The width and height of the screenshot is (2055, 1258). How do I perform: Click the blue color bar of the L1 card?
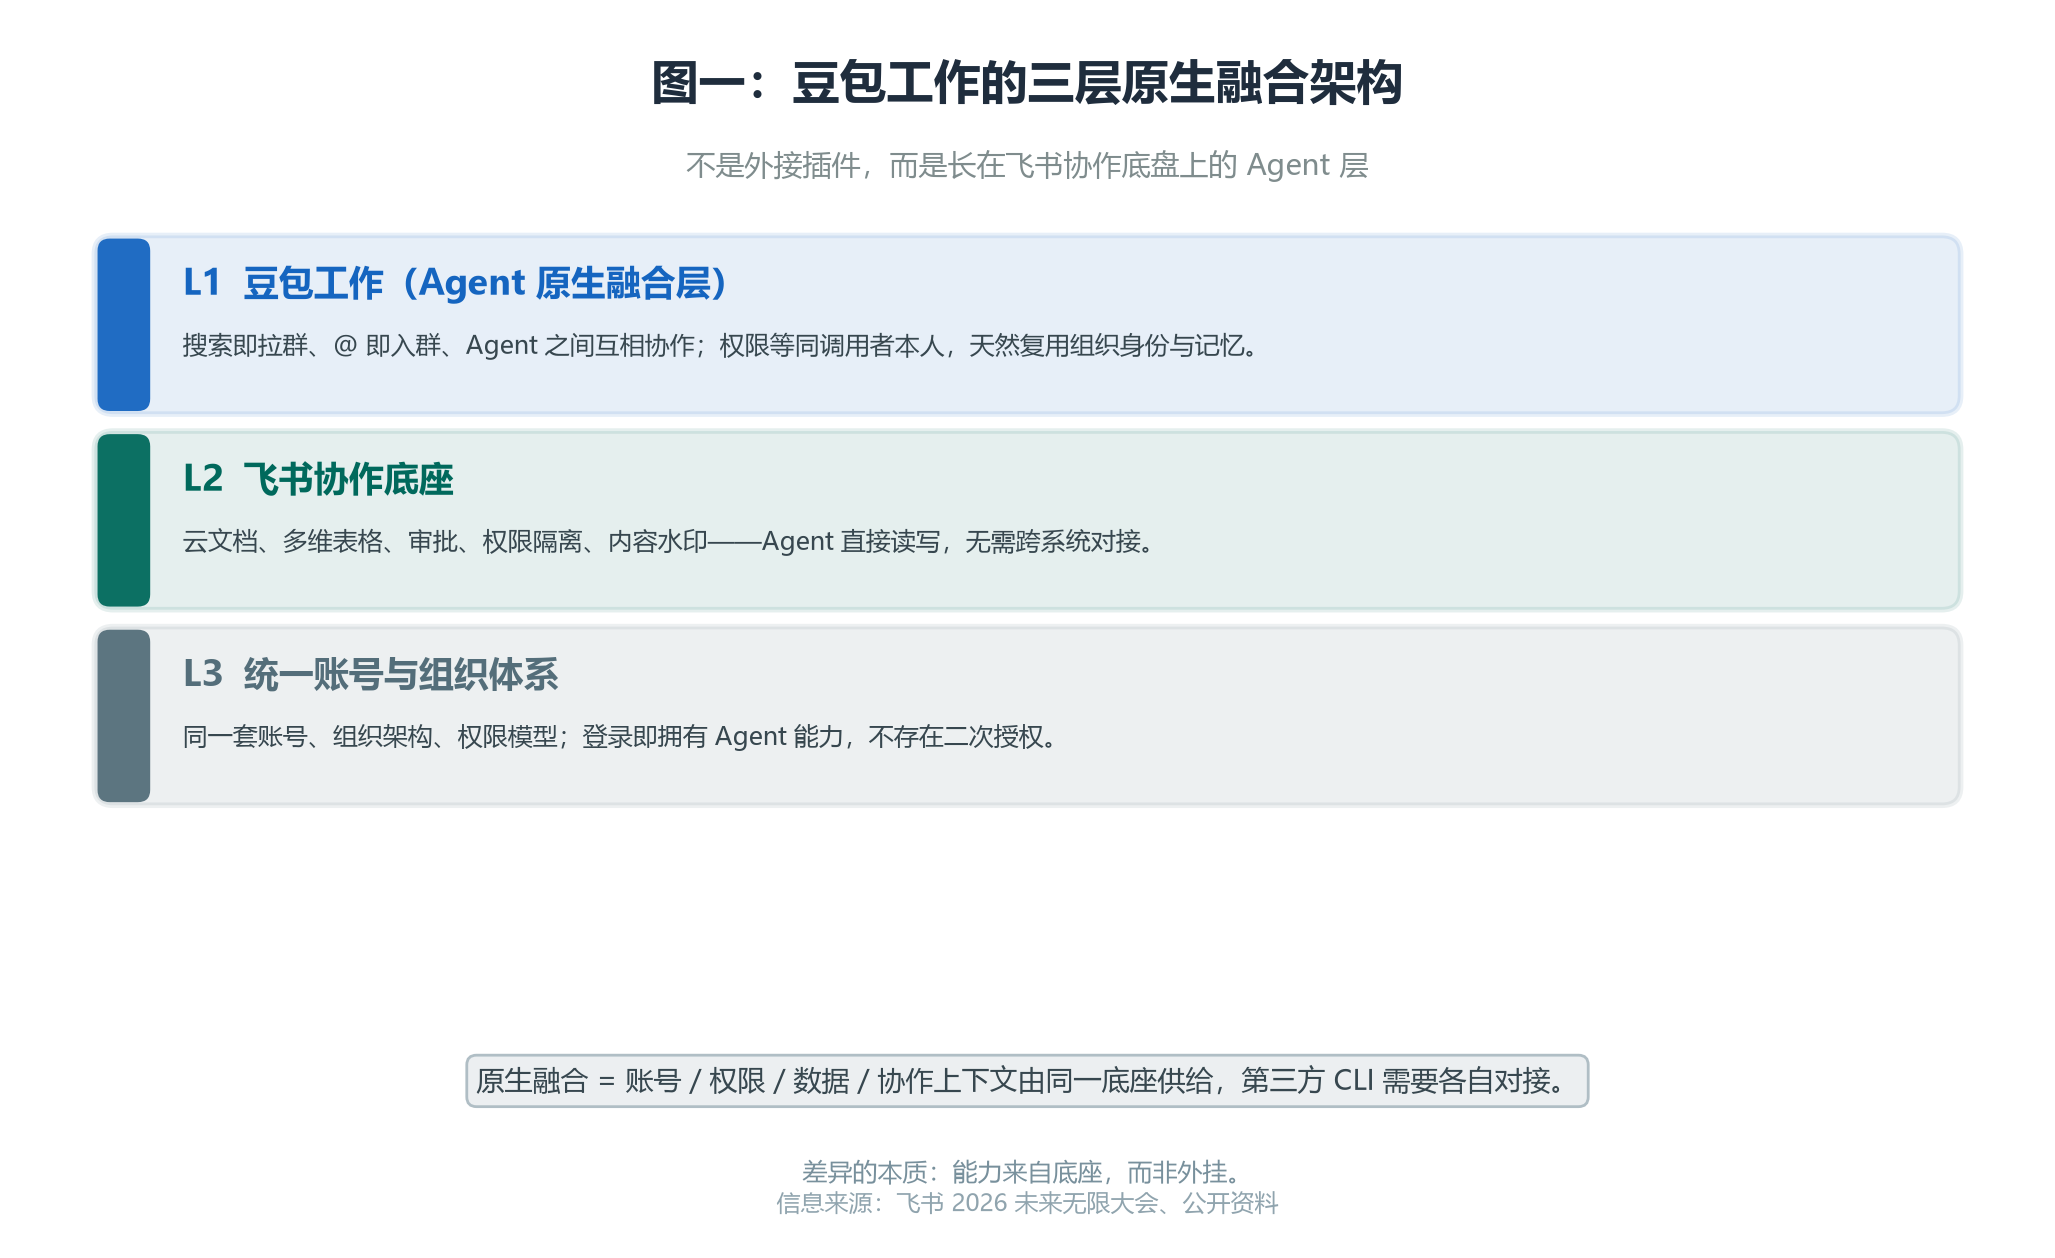click(124, 324)
